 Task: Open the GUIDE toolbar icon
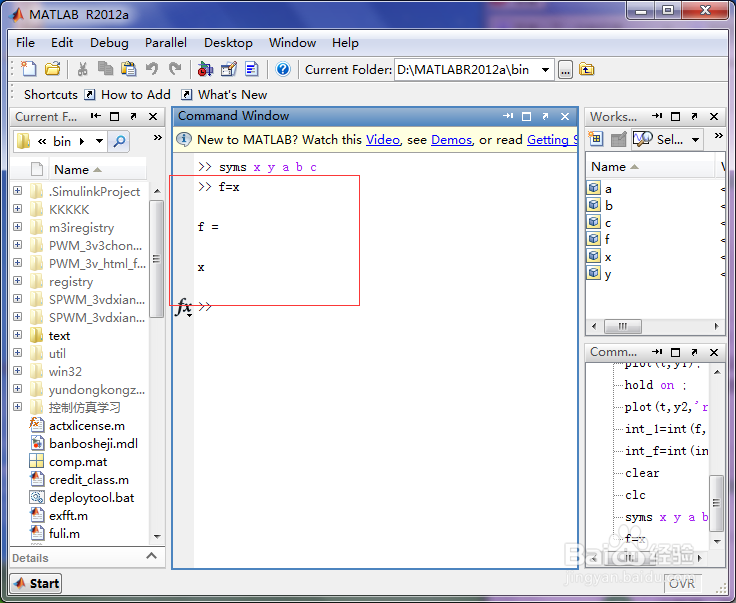[229, 69]
